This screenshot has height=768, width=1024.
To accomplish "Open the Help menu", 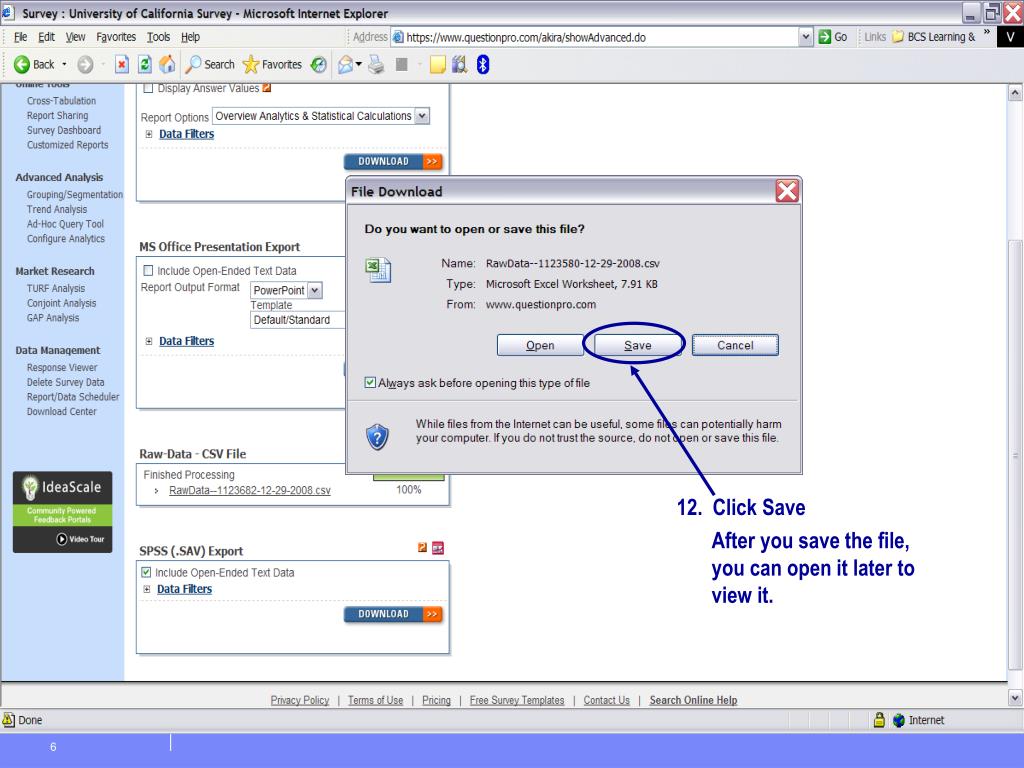I will 190,37.
